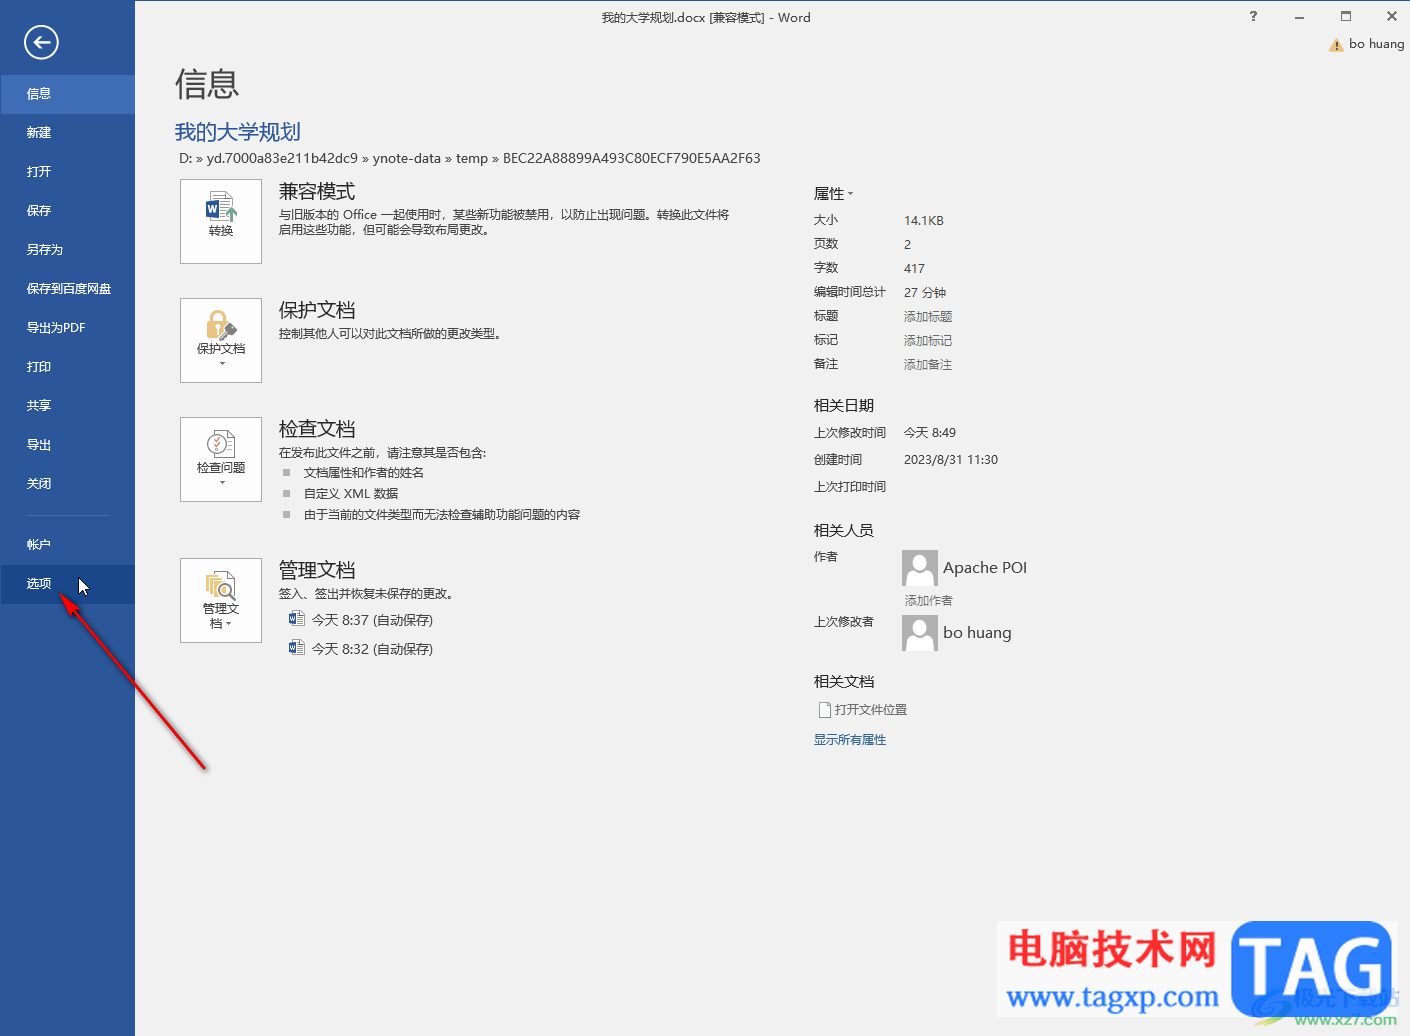This screenshot has width=1410, height=1036.
Task: Click the Add Title (添加标题) field
Action: (928, 317)
